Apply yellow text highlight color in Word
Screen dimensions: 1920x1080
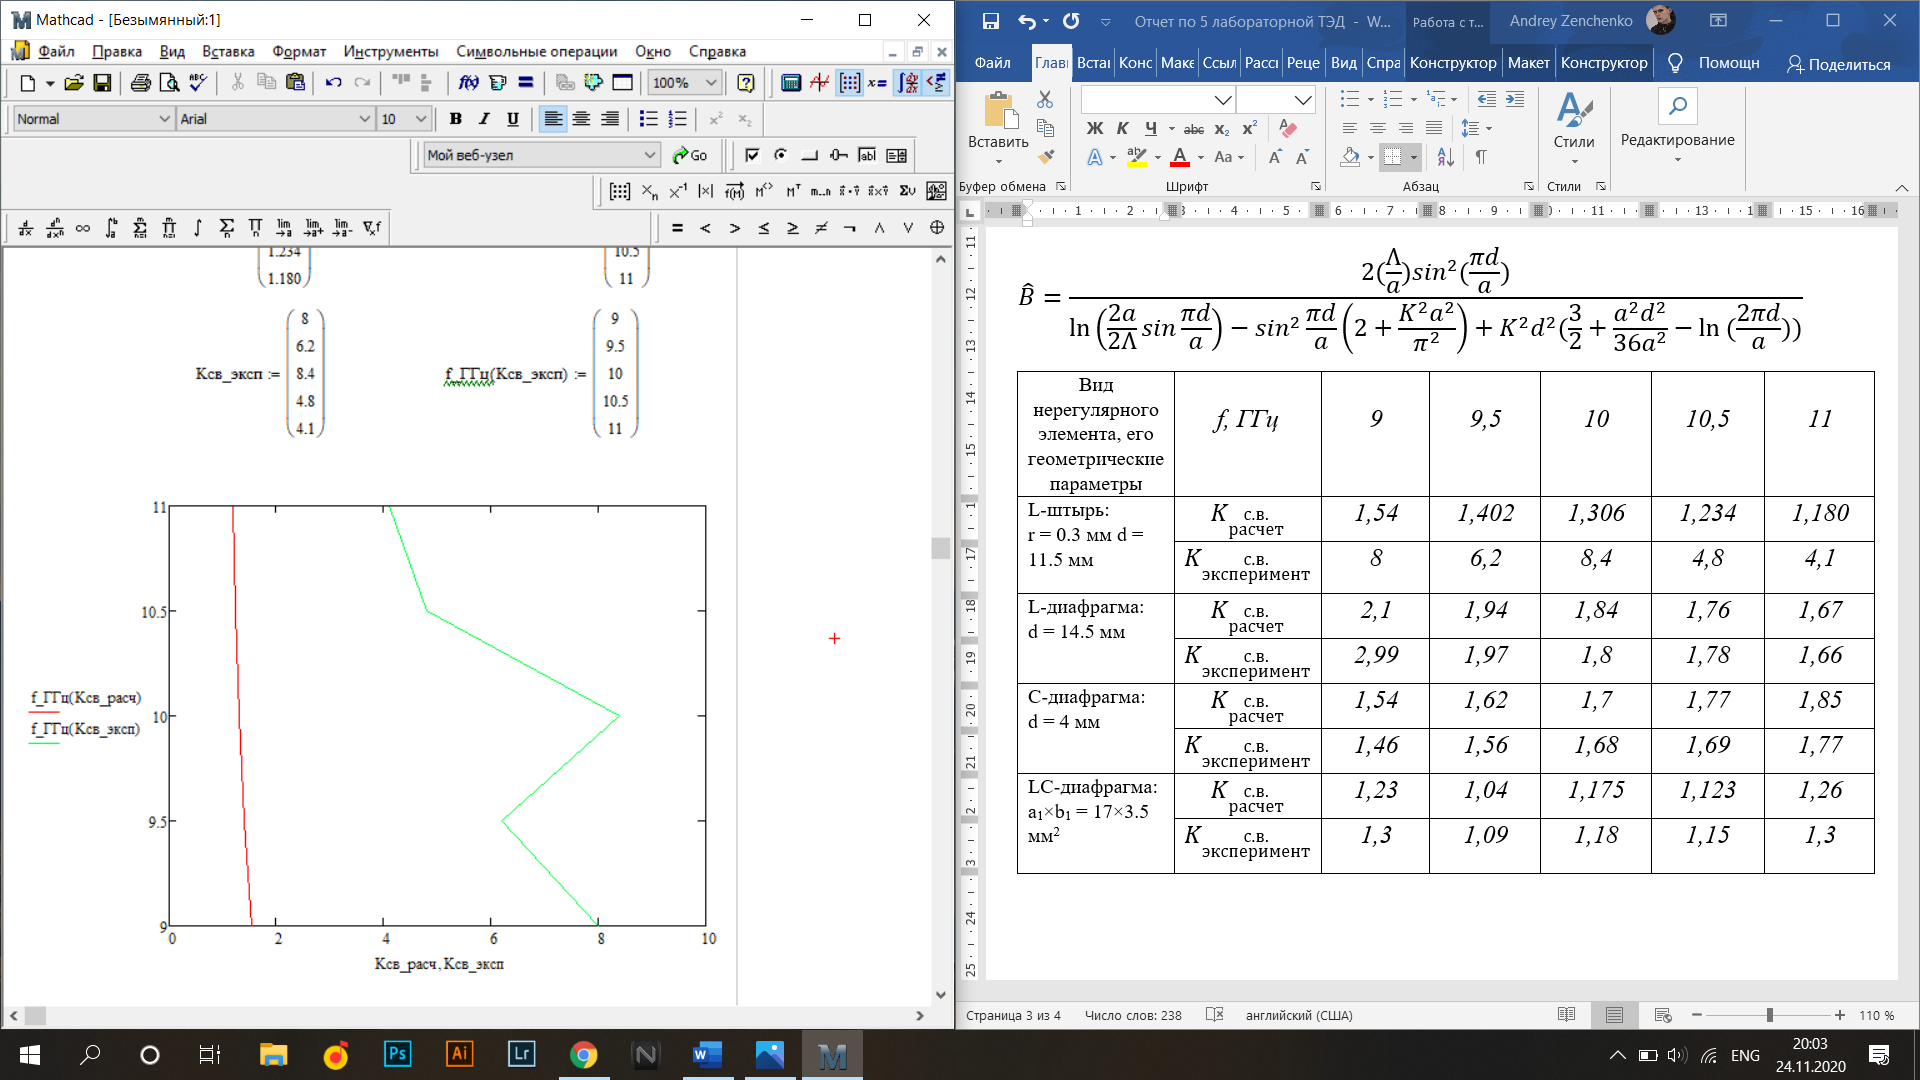pos(1137,157)
